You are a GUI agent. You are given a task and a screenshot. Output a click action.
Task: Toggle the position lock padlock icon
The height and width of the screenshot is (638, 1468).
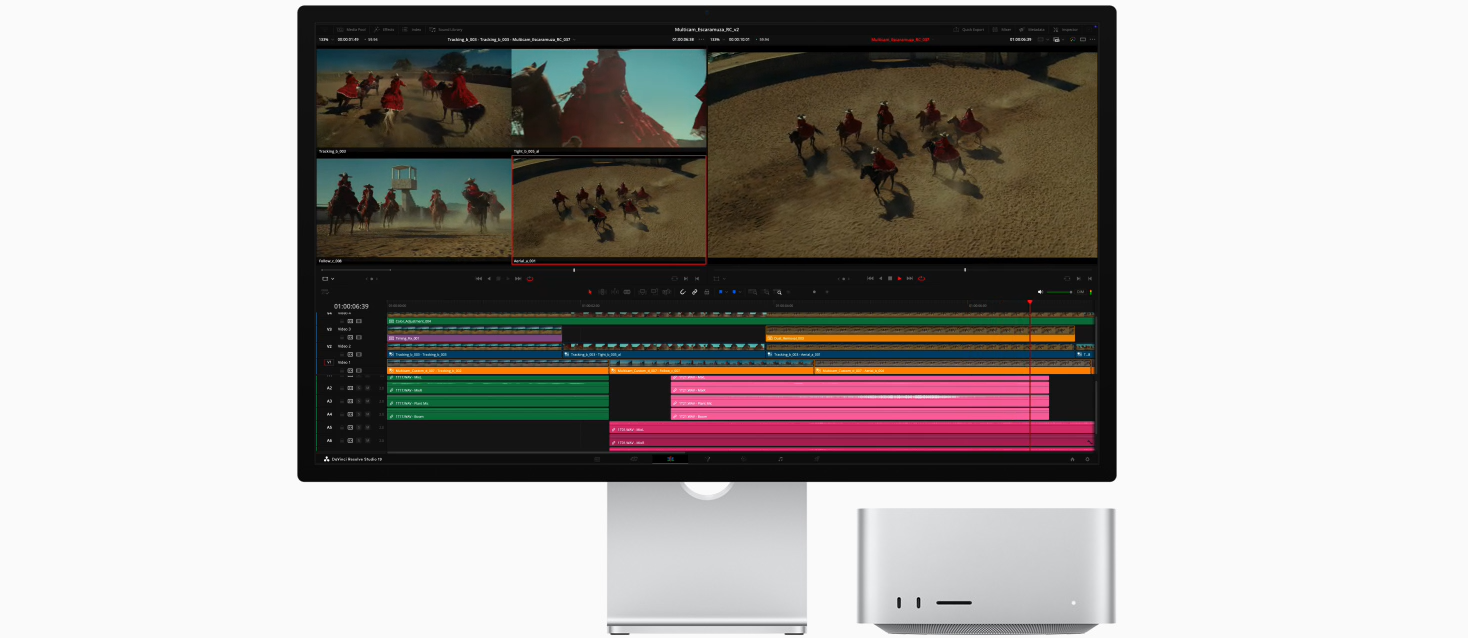point(707,292)
